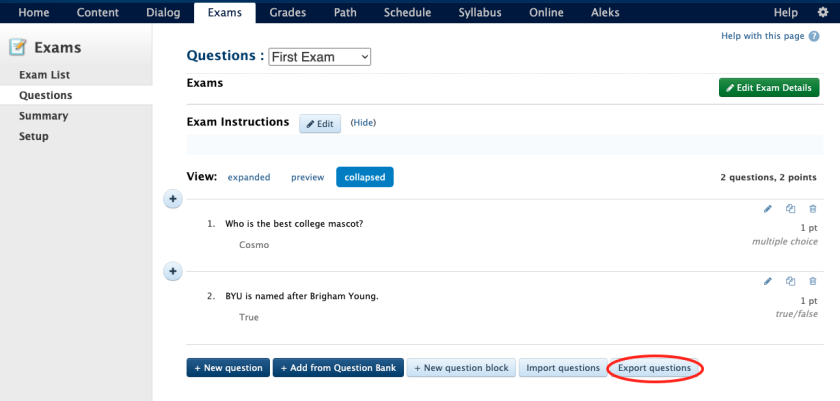The image size is (840, 401).
Task: Edit question 1 with pencil icon
Action: [x=768, y=209]
